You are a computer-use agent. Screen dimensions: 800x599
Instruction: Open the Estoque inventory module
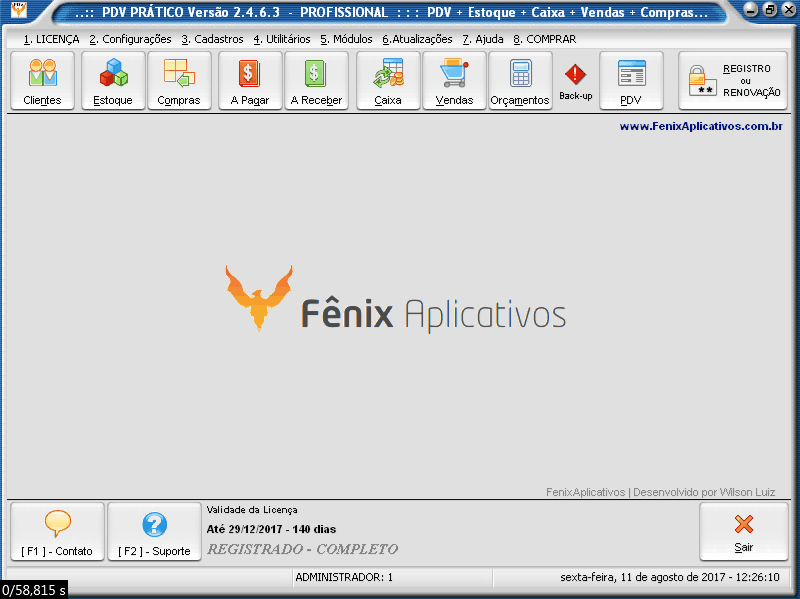[x=113, y=81]
